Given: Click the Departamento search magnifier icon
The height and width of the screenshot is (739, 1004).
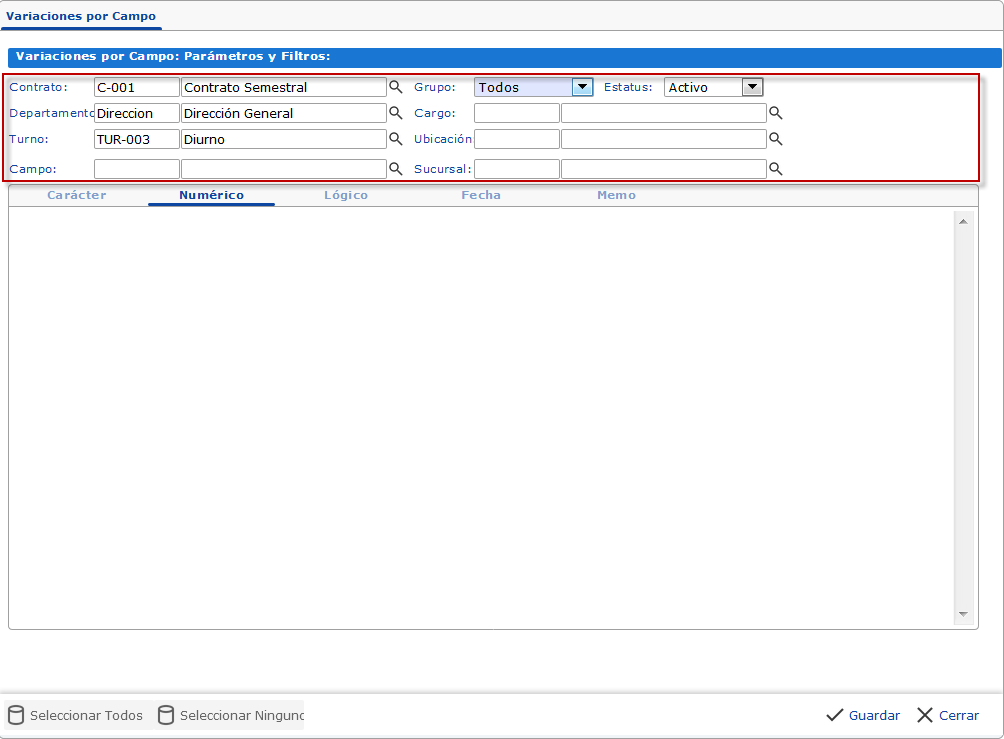Looking at the screenshot, I should click(395, 113).
